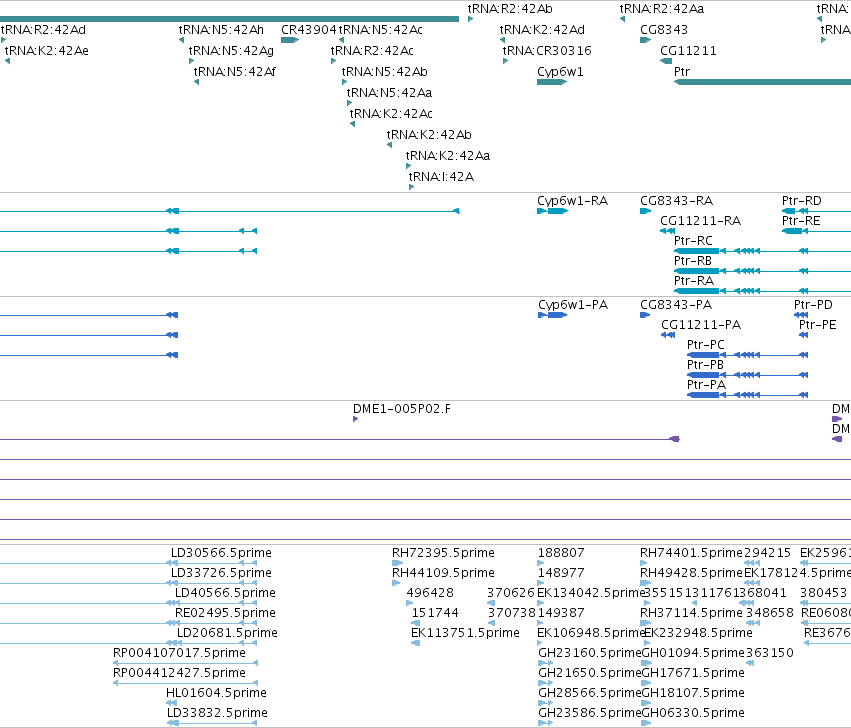The width and height of the screenshot is (851, 728).
Task: Select the 188807 feature label
Action: point(561,553)
